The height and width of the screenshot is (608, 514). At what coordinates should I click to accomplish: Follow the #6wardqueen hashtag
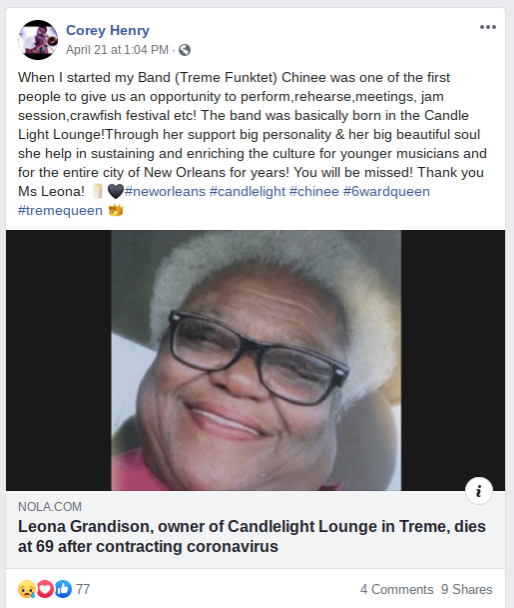pyautogui.click(x=386, y=192)
